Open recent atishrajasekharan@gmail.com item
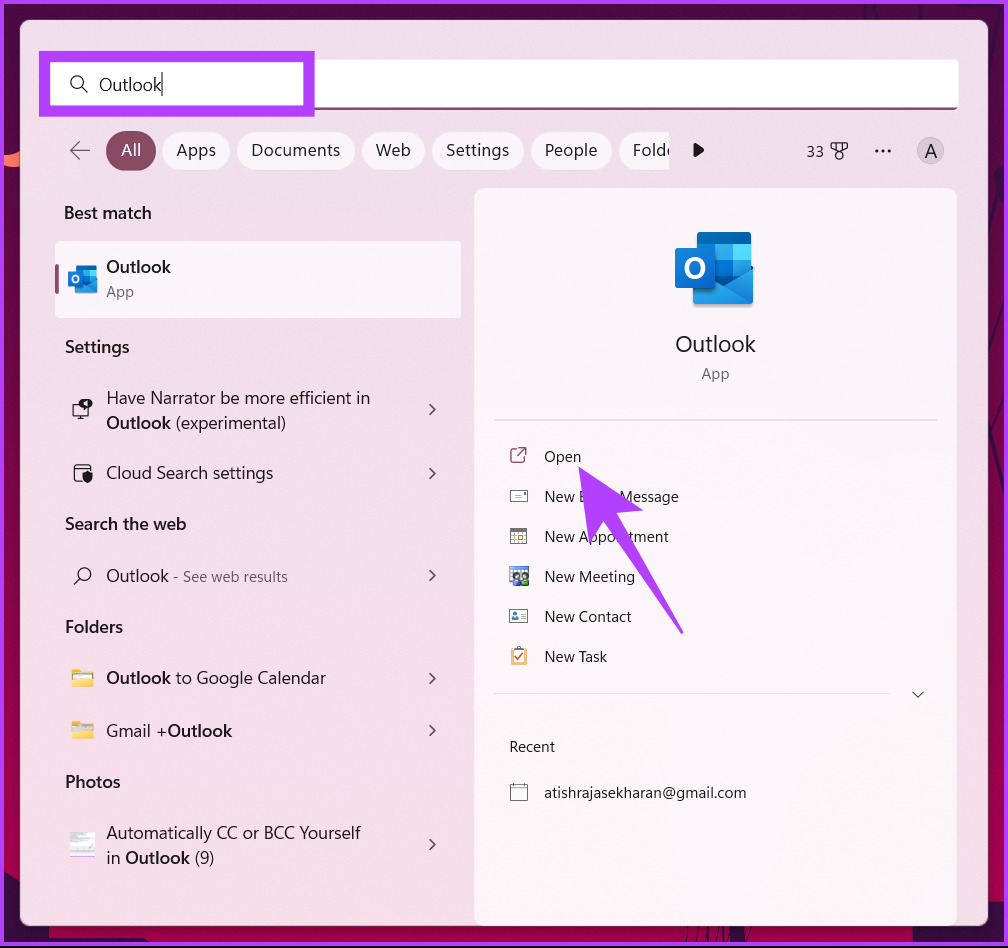Viewport: 1008px width, 948px height. (645, 793)
